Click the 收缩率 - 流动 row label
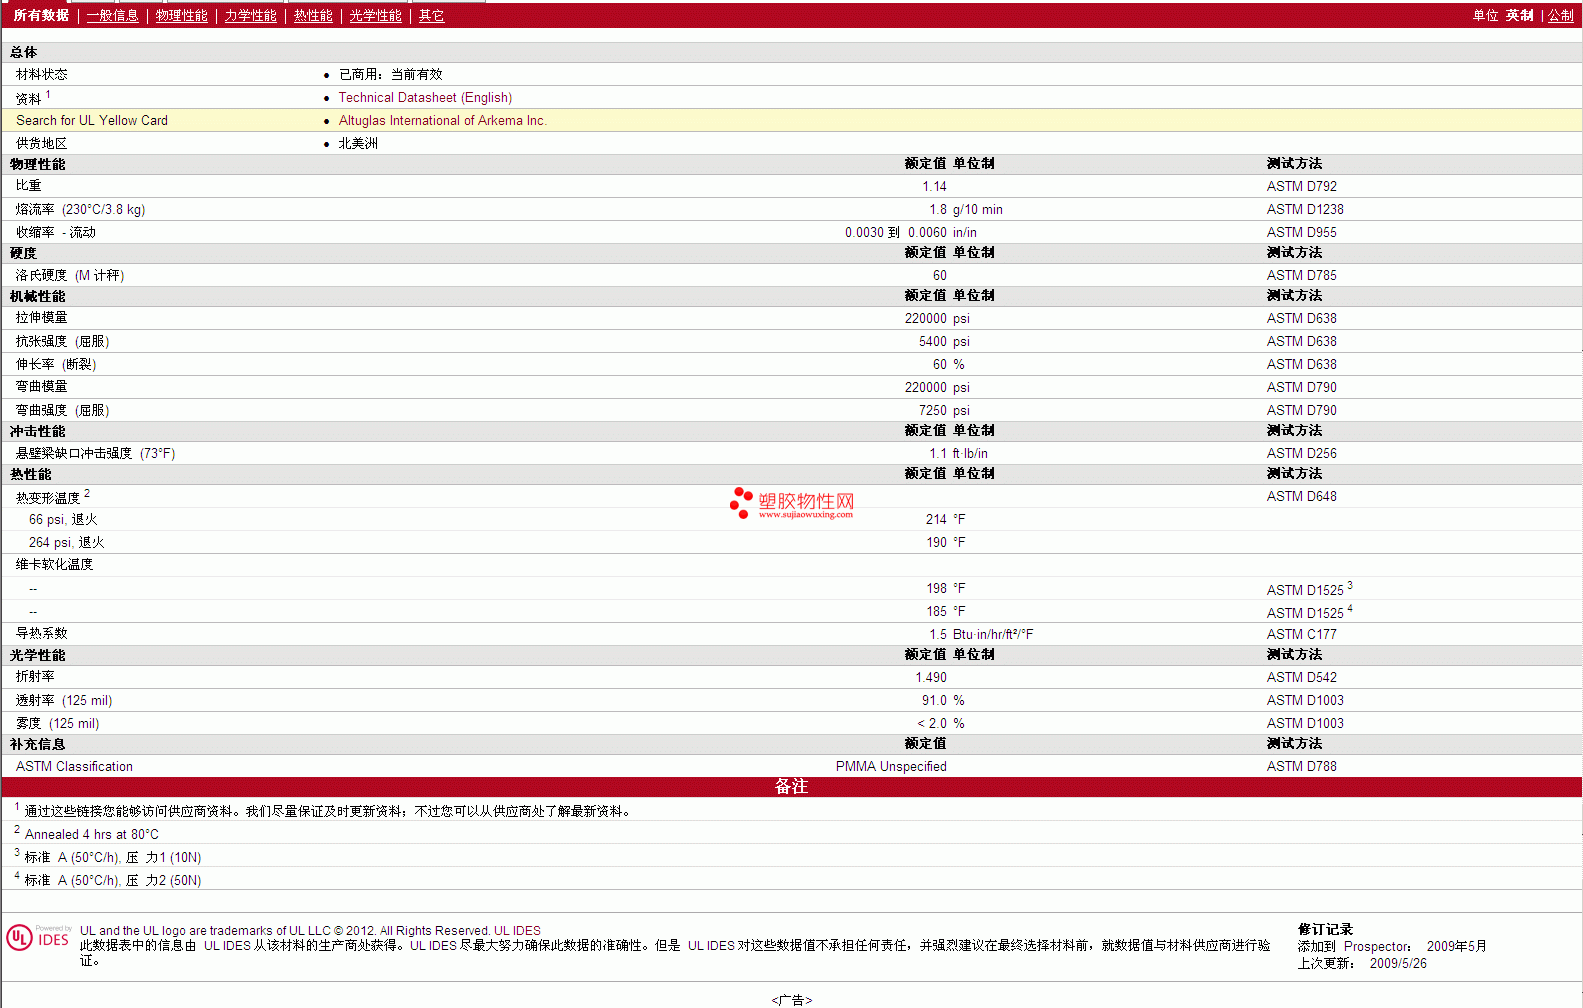The image size is (1583, 1008). point(55,233)
